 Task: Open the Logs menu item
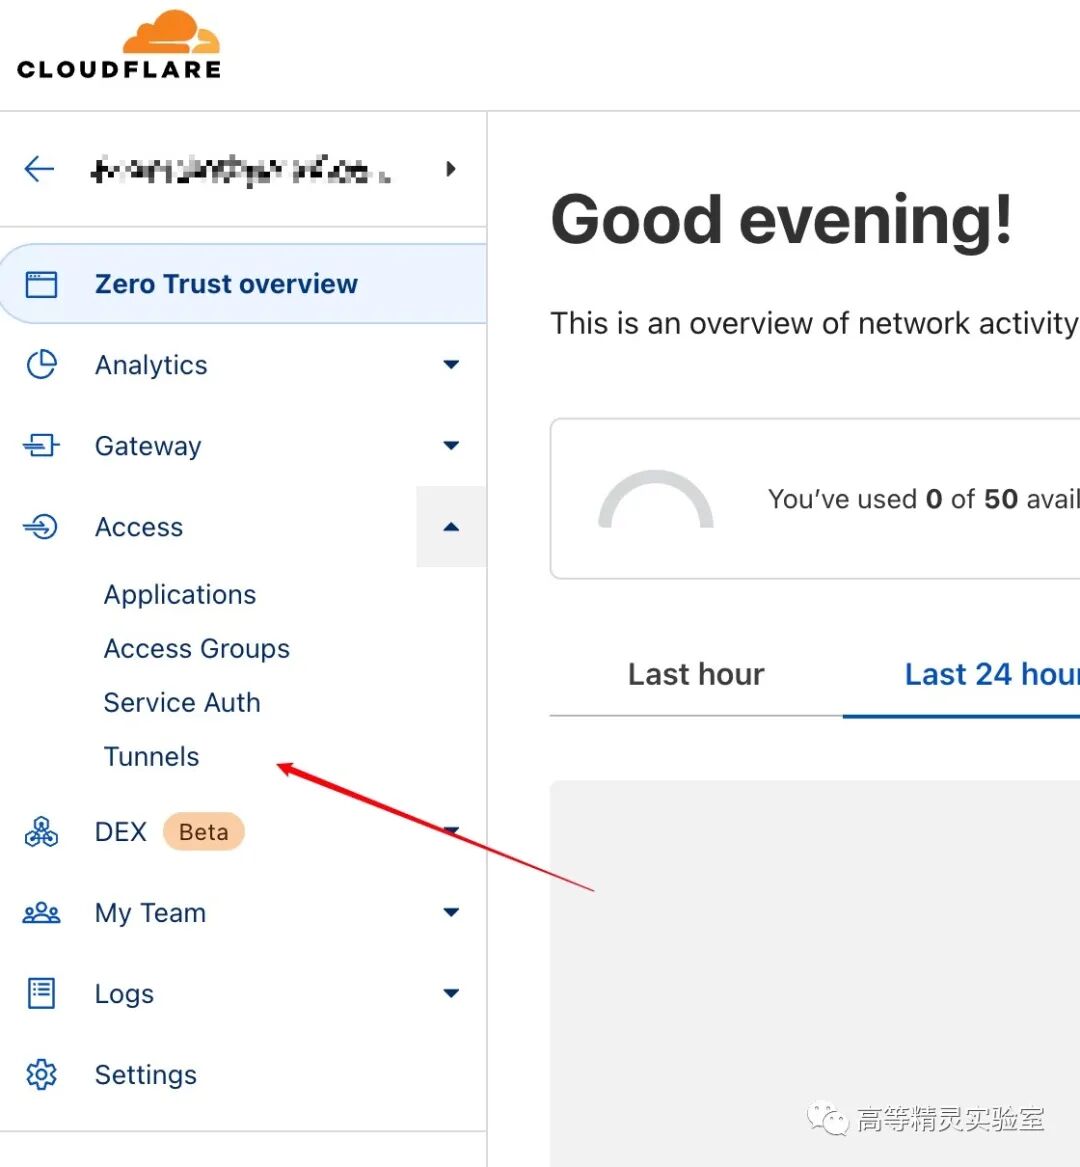point(124,994)
